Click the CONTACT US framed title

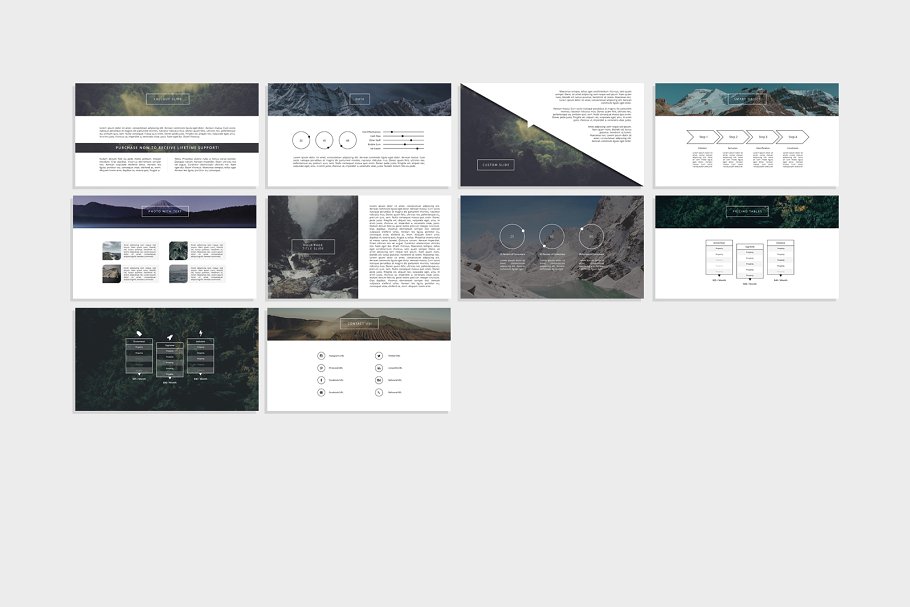point(359,324)
